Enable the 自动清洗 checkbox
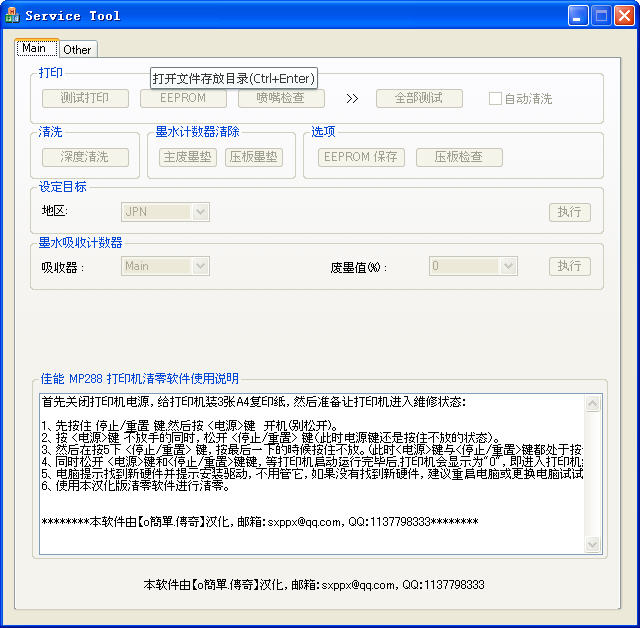 pyautogui.click(x=495, y=99)
